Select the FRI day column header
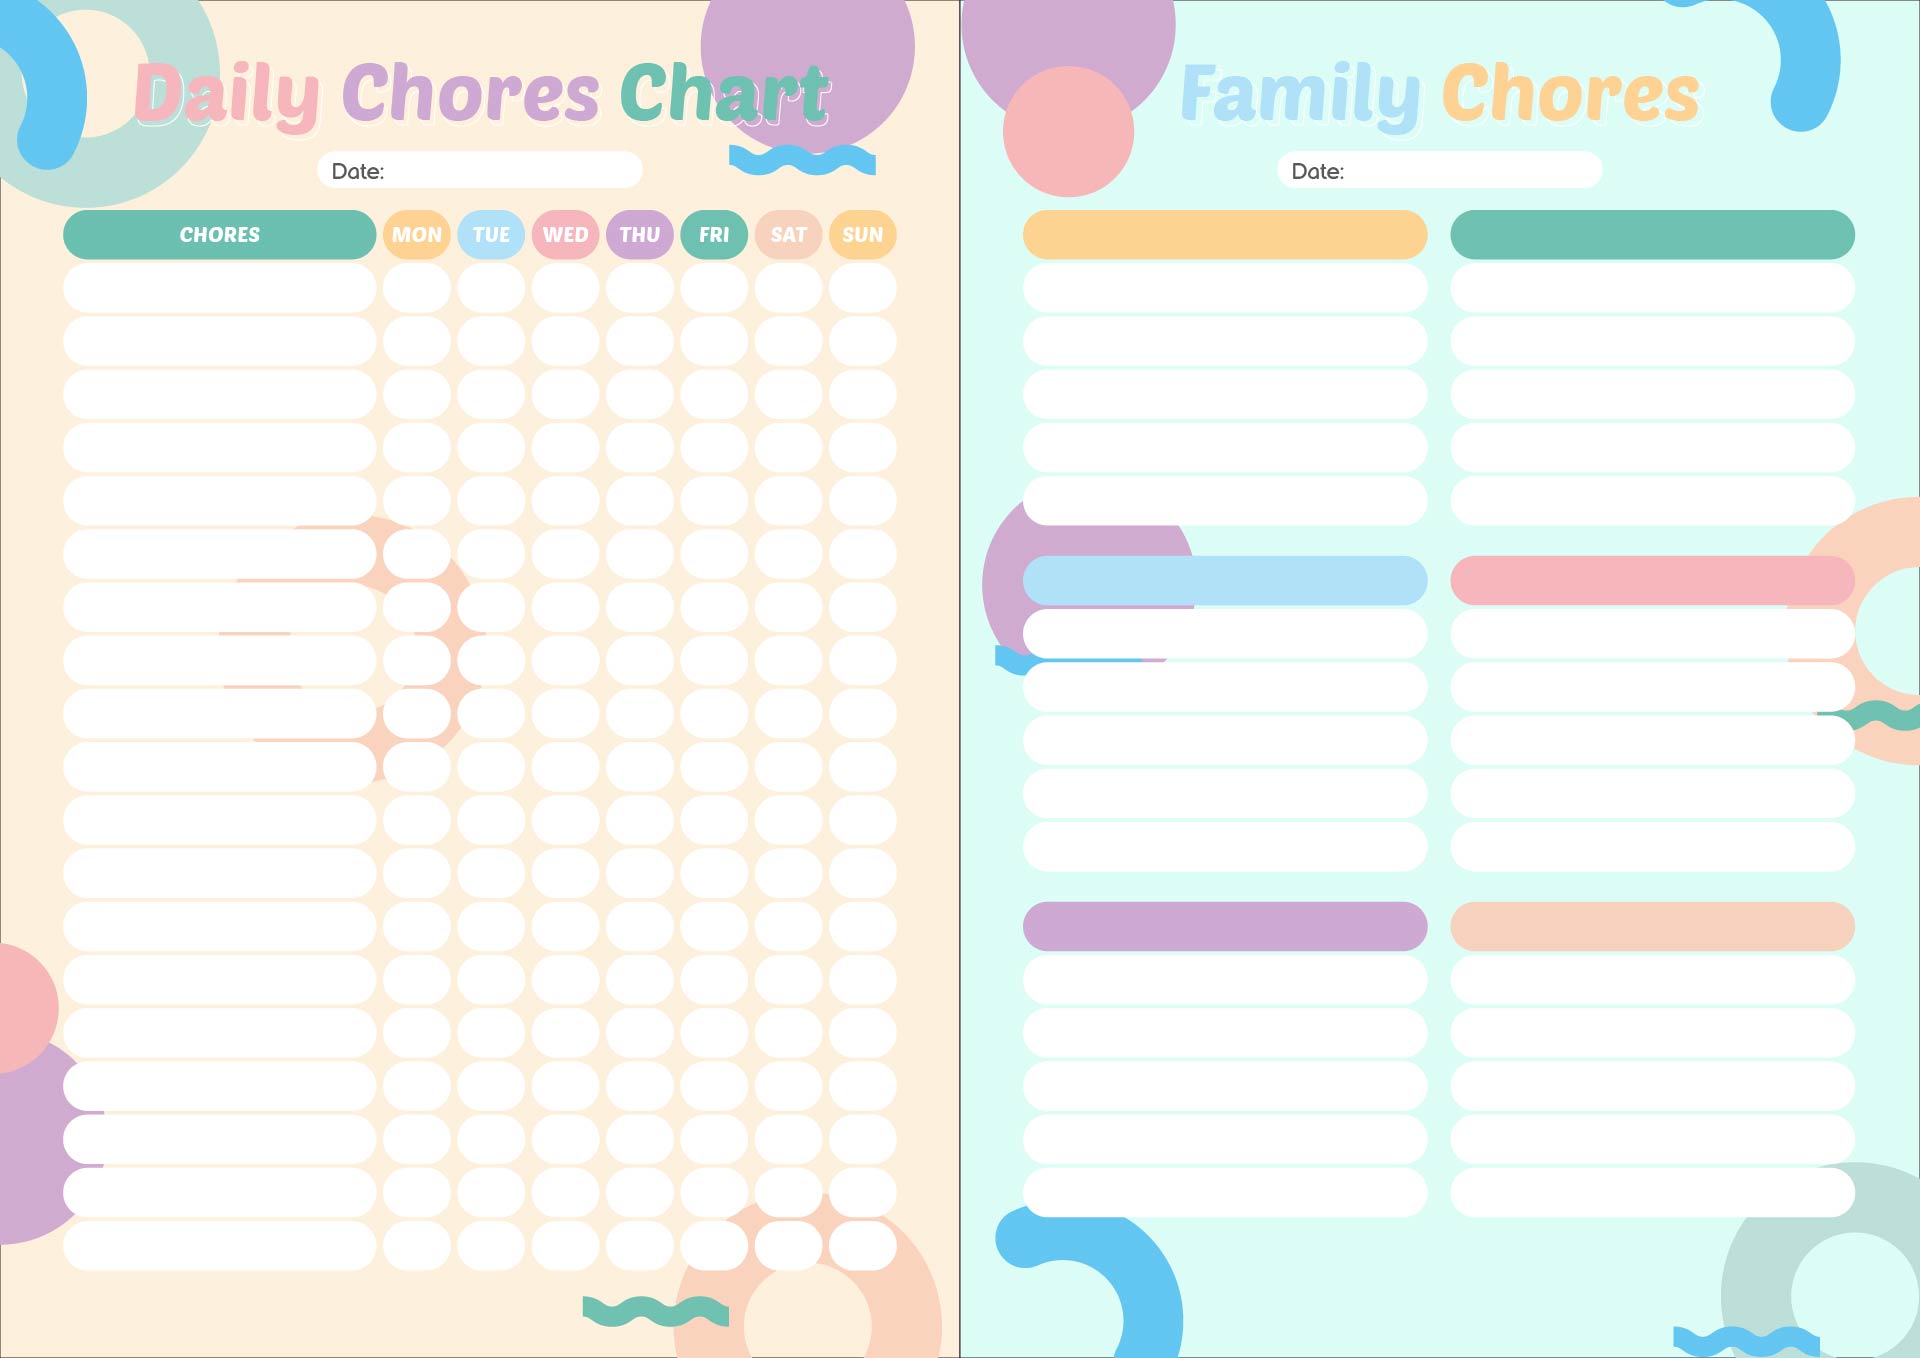This screenshot has width=1920, height=1358. [x=712, y=235]
